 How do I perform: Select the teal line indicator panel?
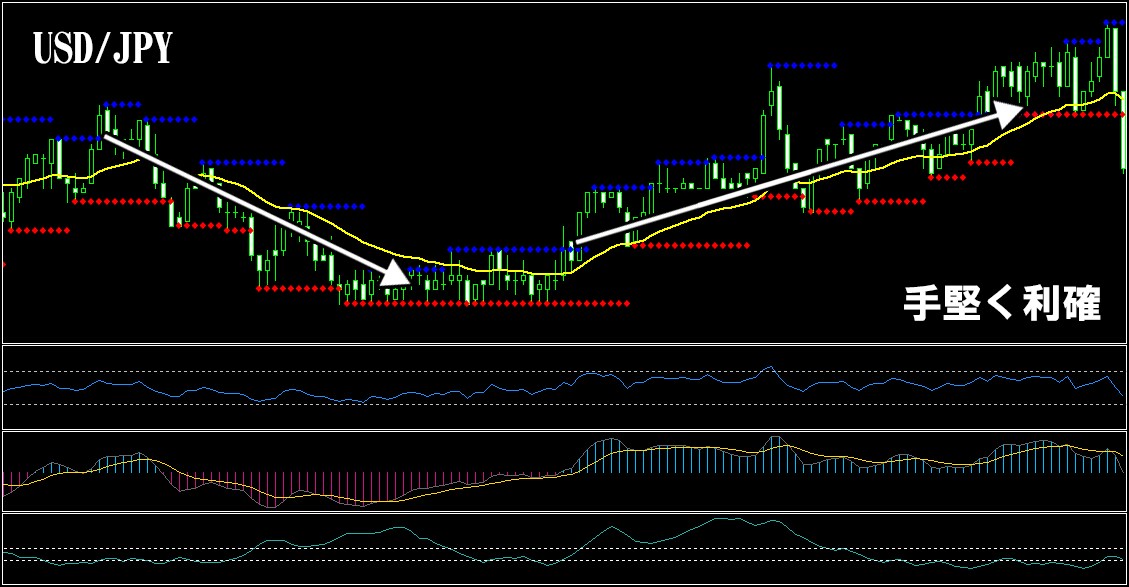pyautogui.click(x=564, y=548)
